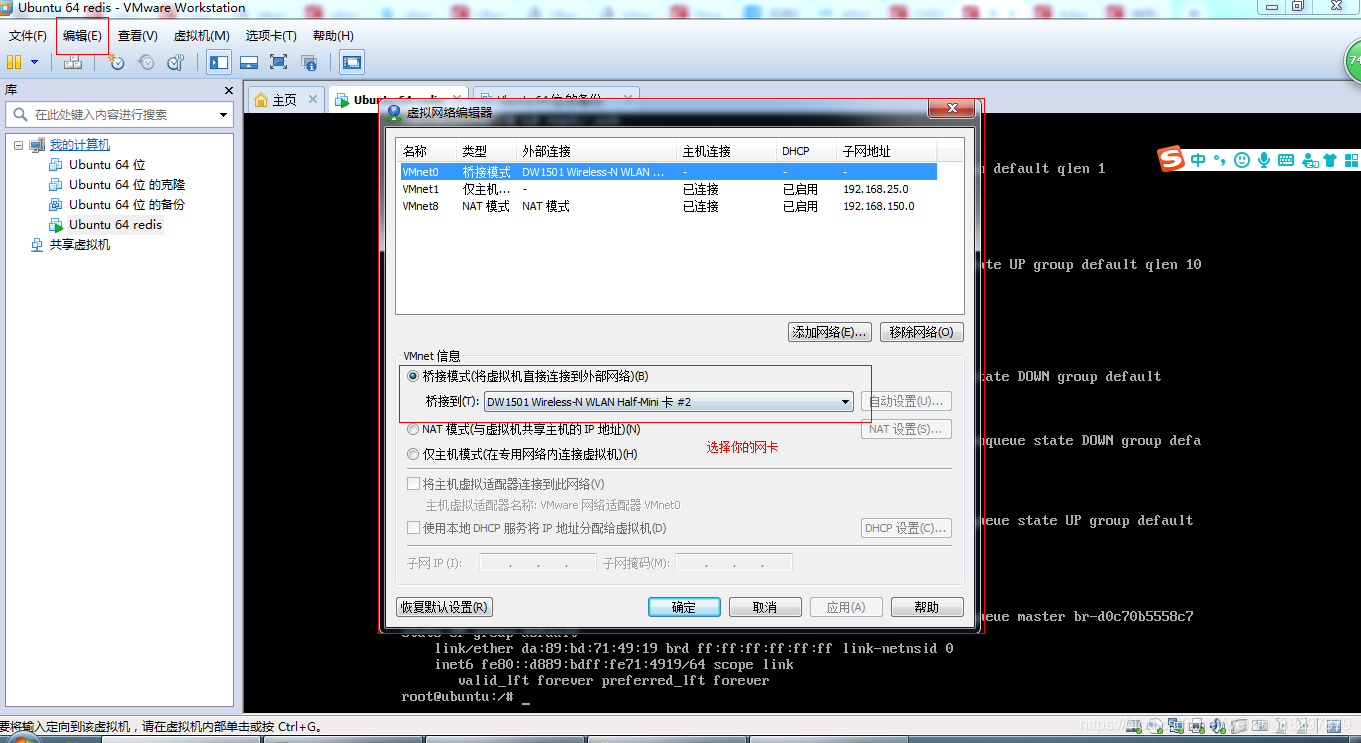
Task: Open the power options arrow beside the pause icon
Action: pos(34,62)
